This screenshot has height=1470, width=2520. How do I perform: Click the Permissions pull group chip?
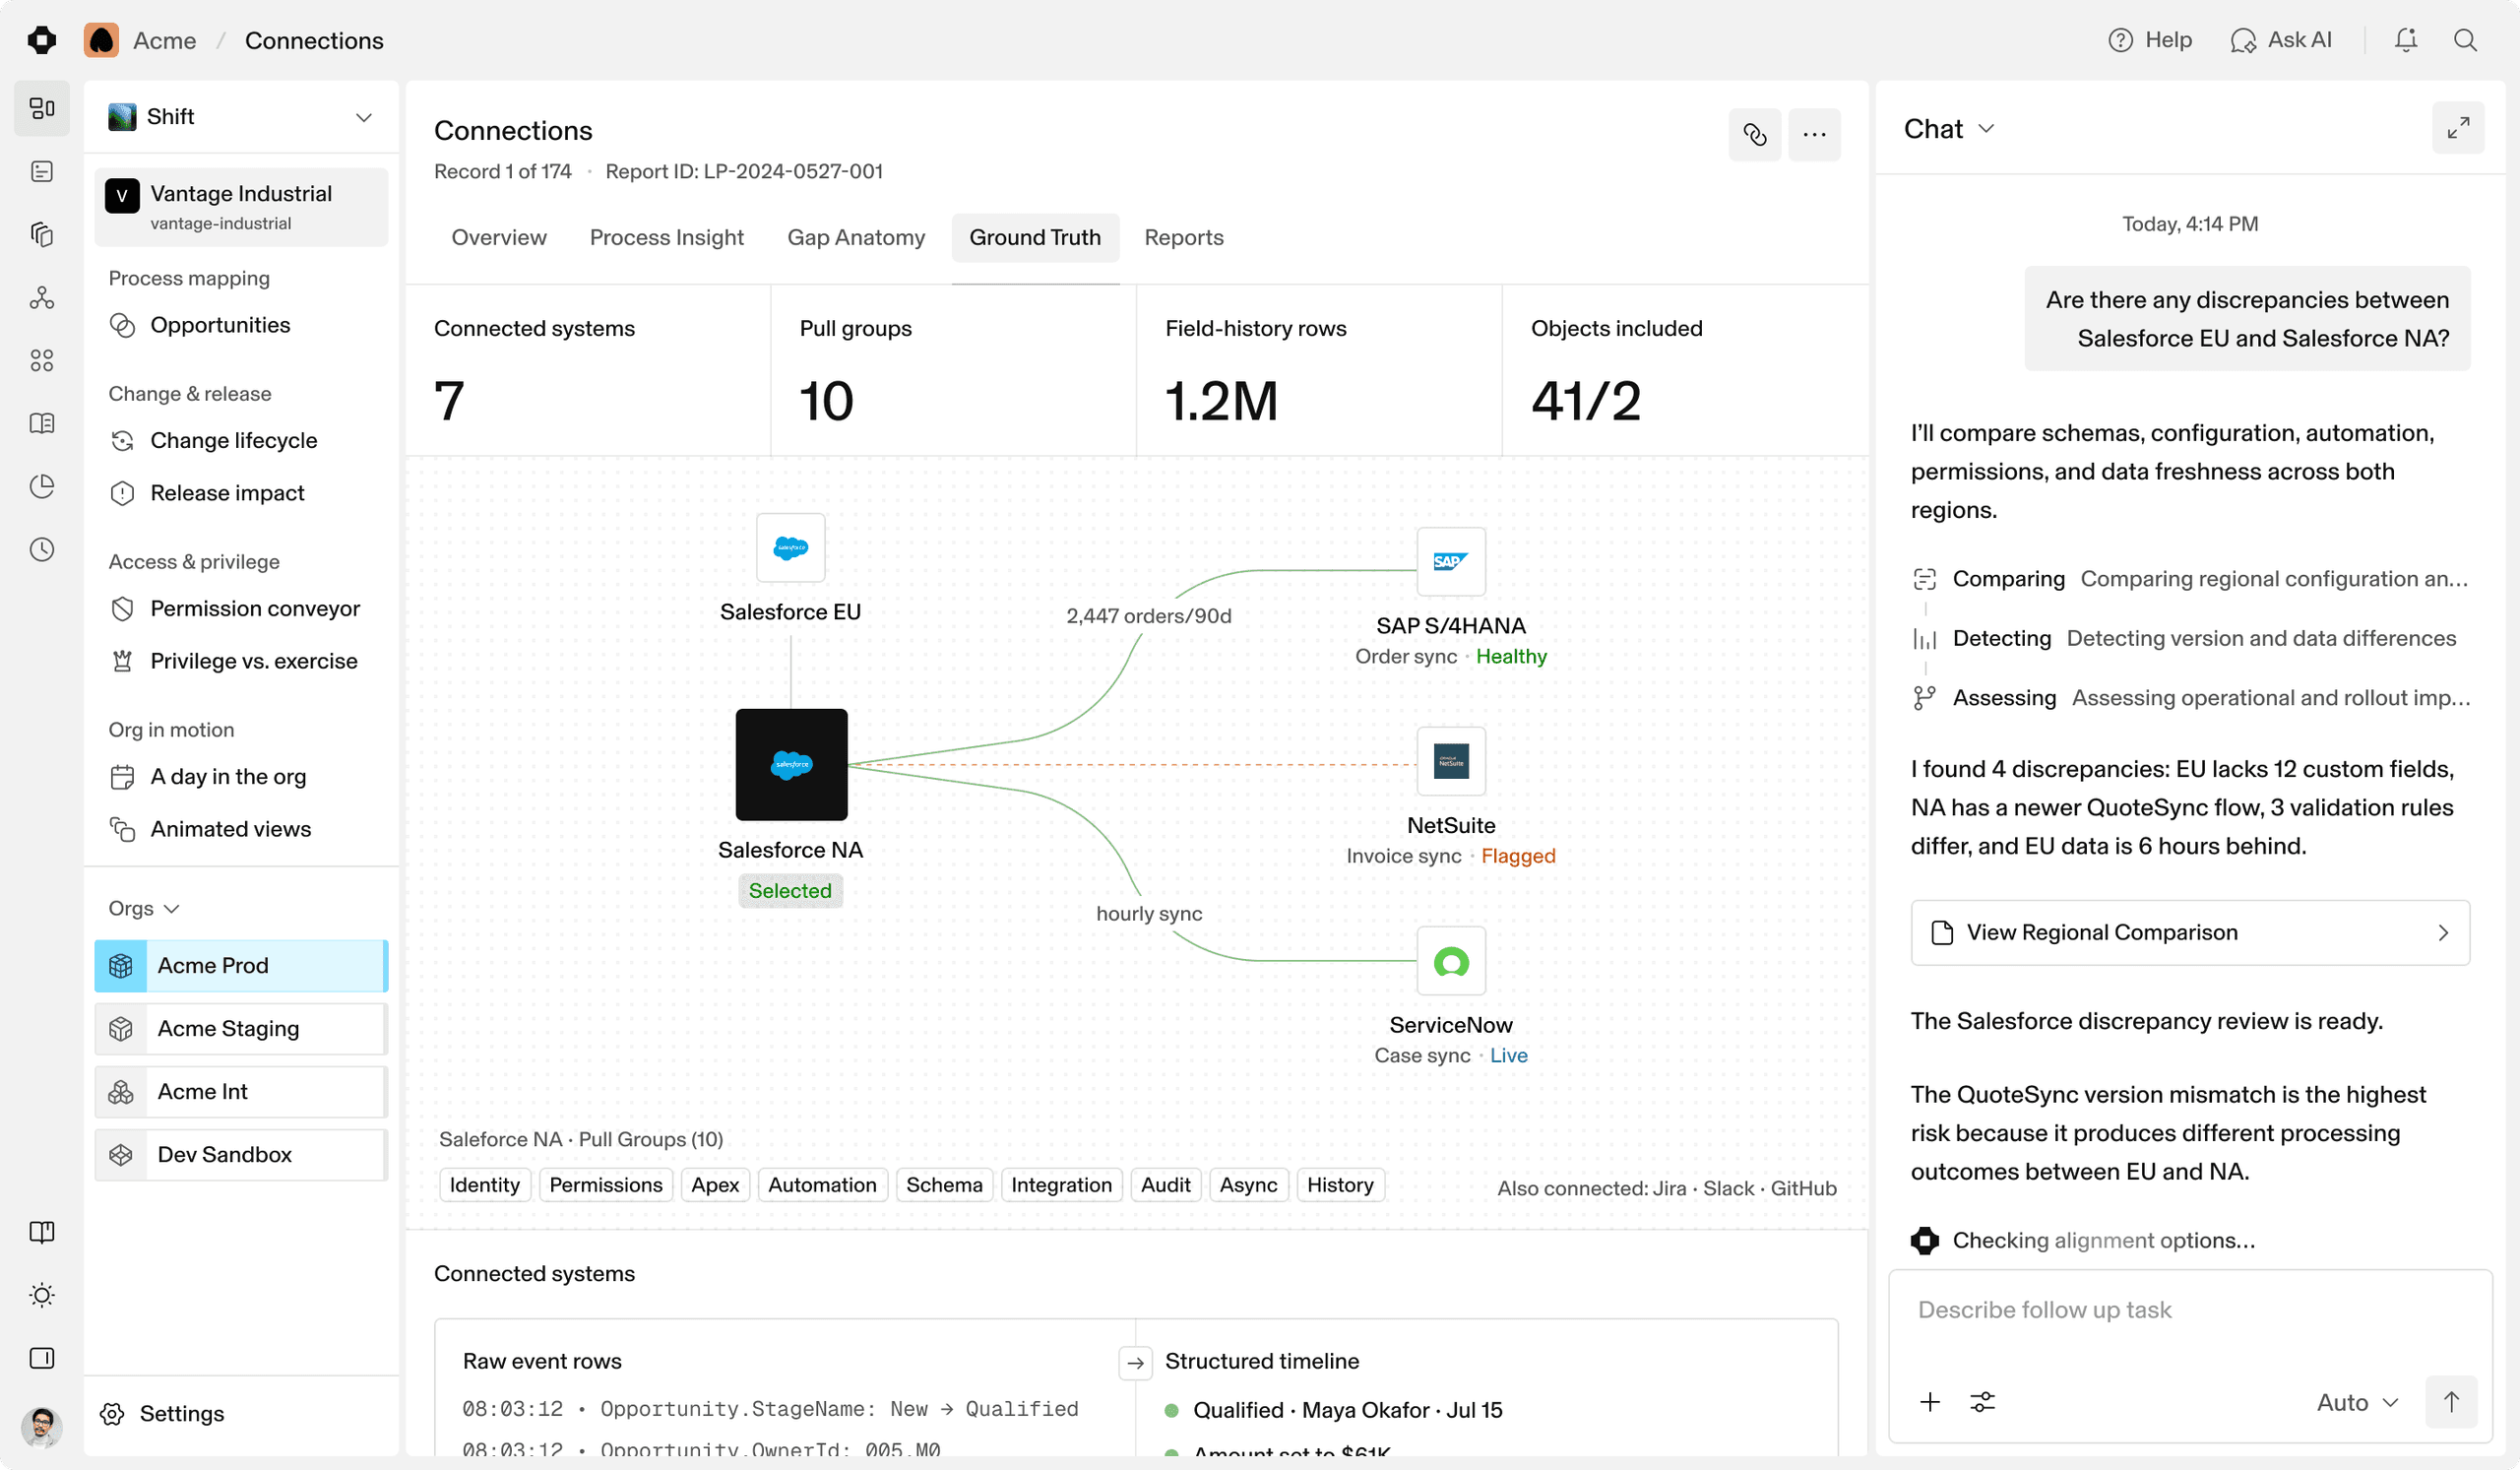click(x=606, y=1185)
